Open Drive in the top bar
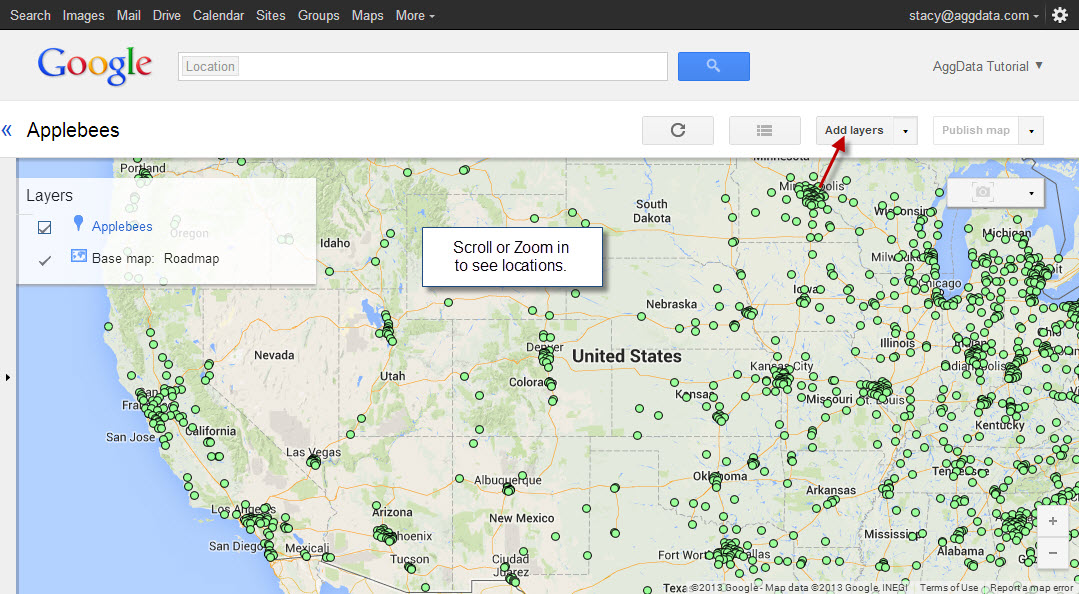The image size is (1079, 594). pos(167,15)
